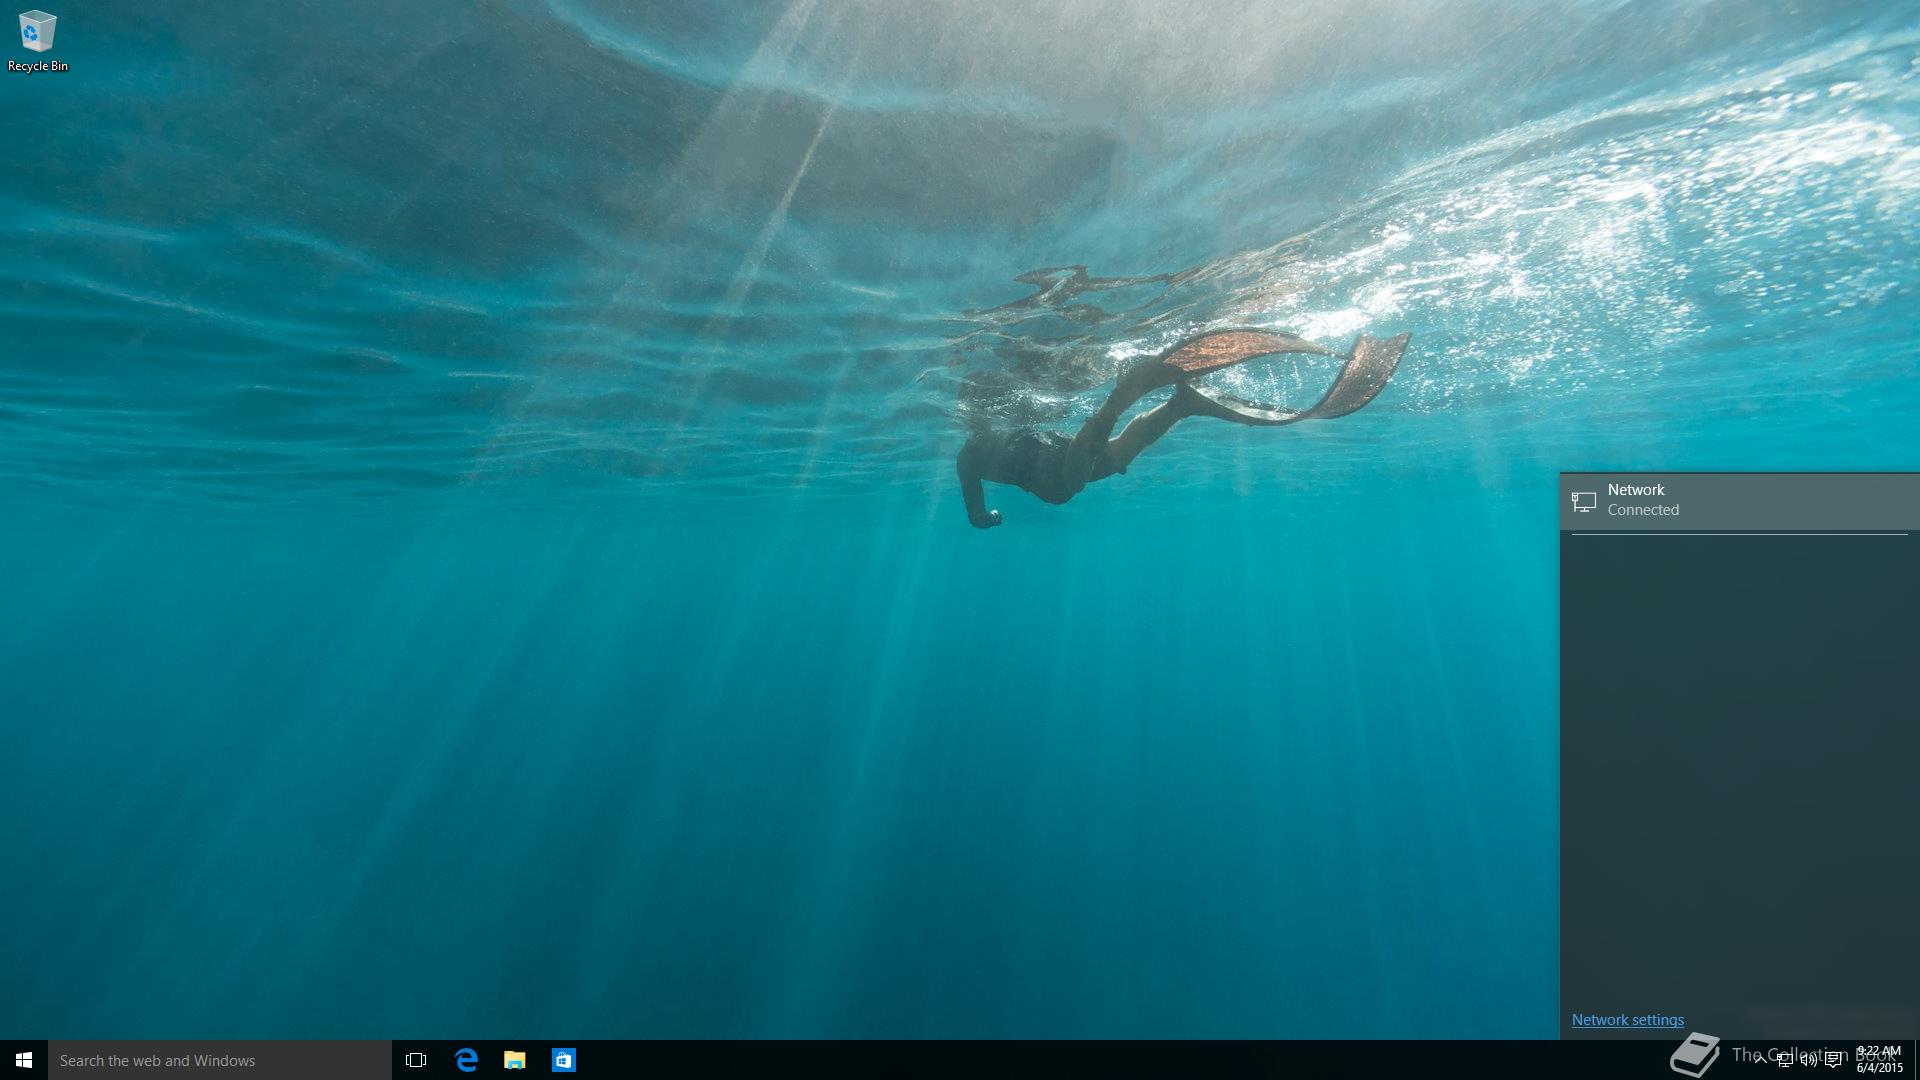Click the volume speaker tray icon
1920x1080 pixels.
point(1808,1061)
